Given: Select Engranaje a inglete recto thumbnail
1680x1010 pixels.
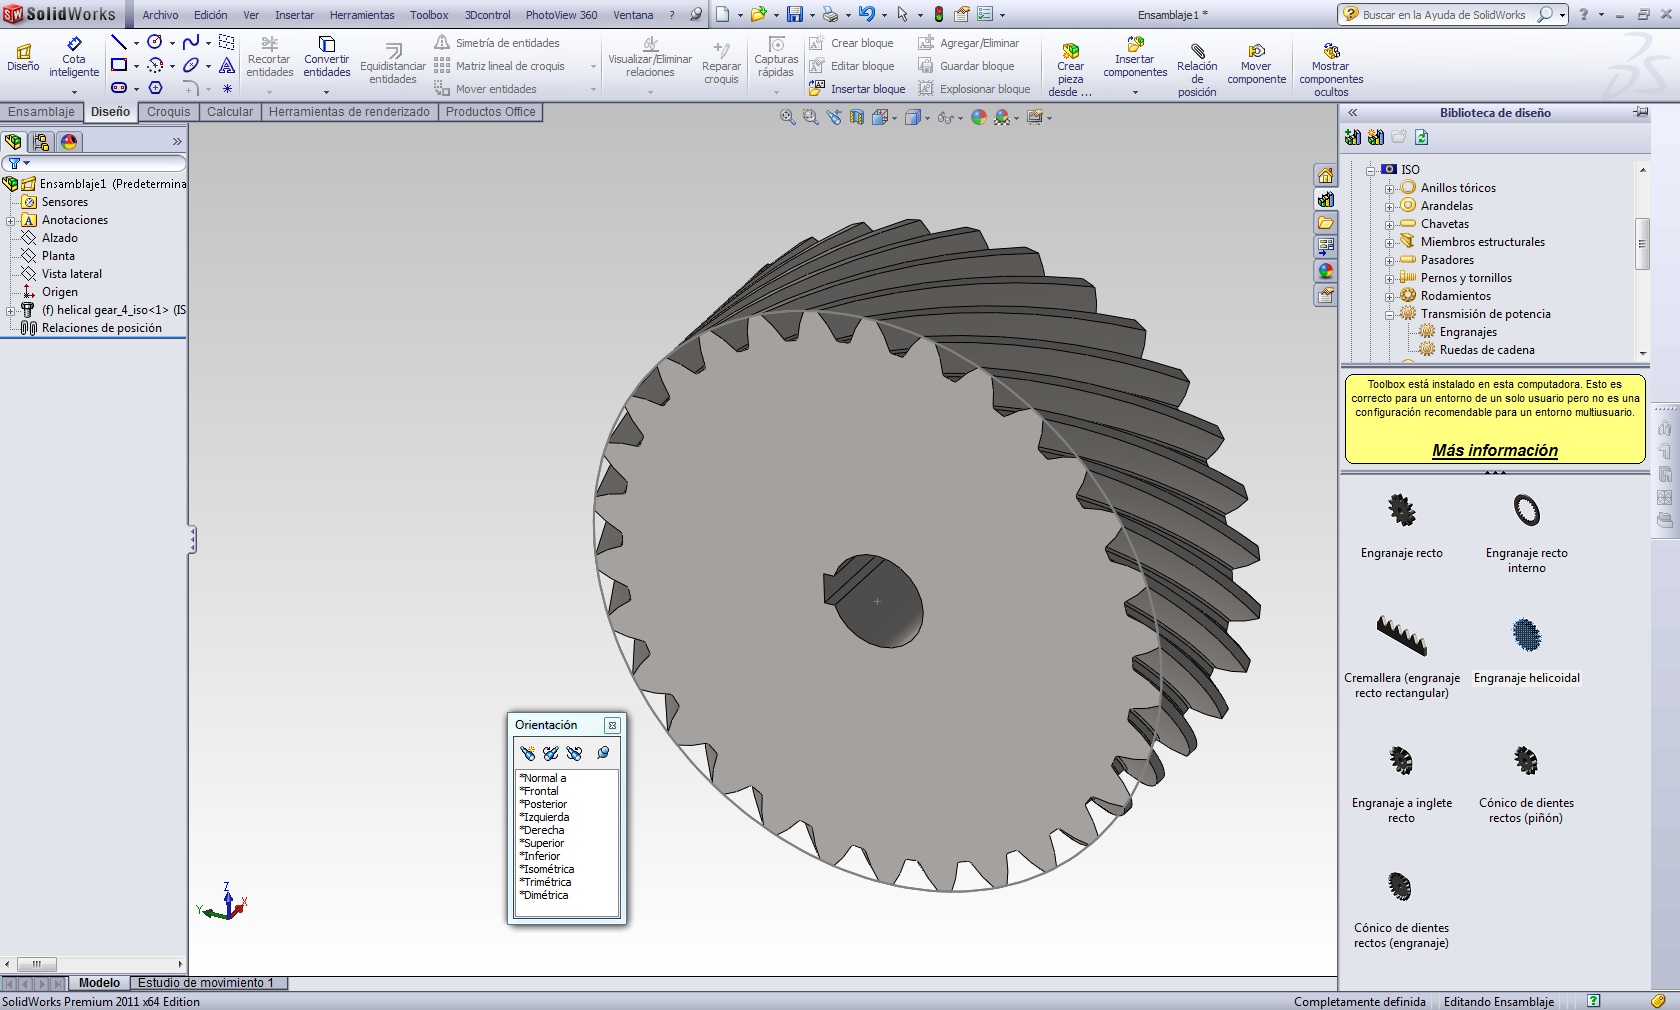Looking at the screenshot, I should tap(1402, 761).
